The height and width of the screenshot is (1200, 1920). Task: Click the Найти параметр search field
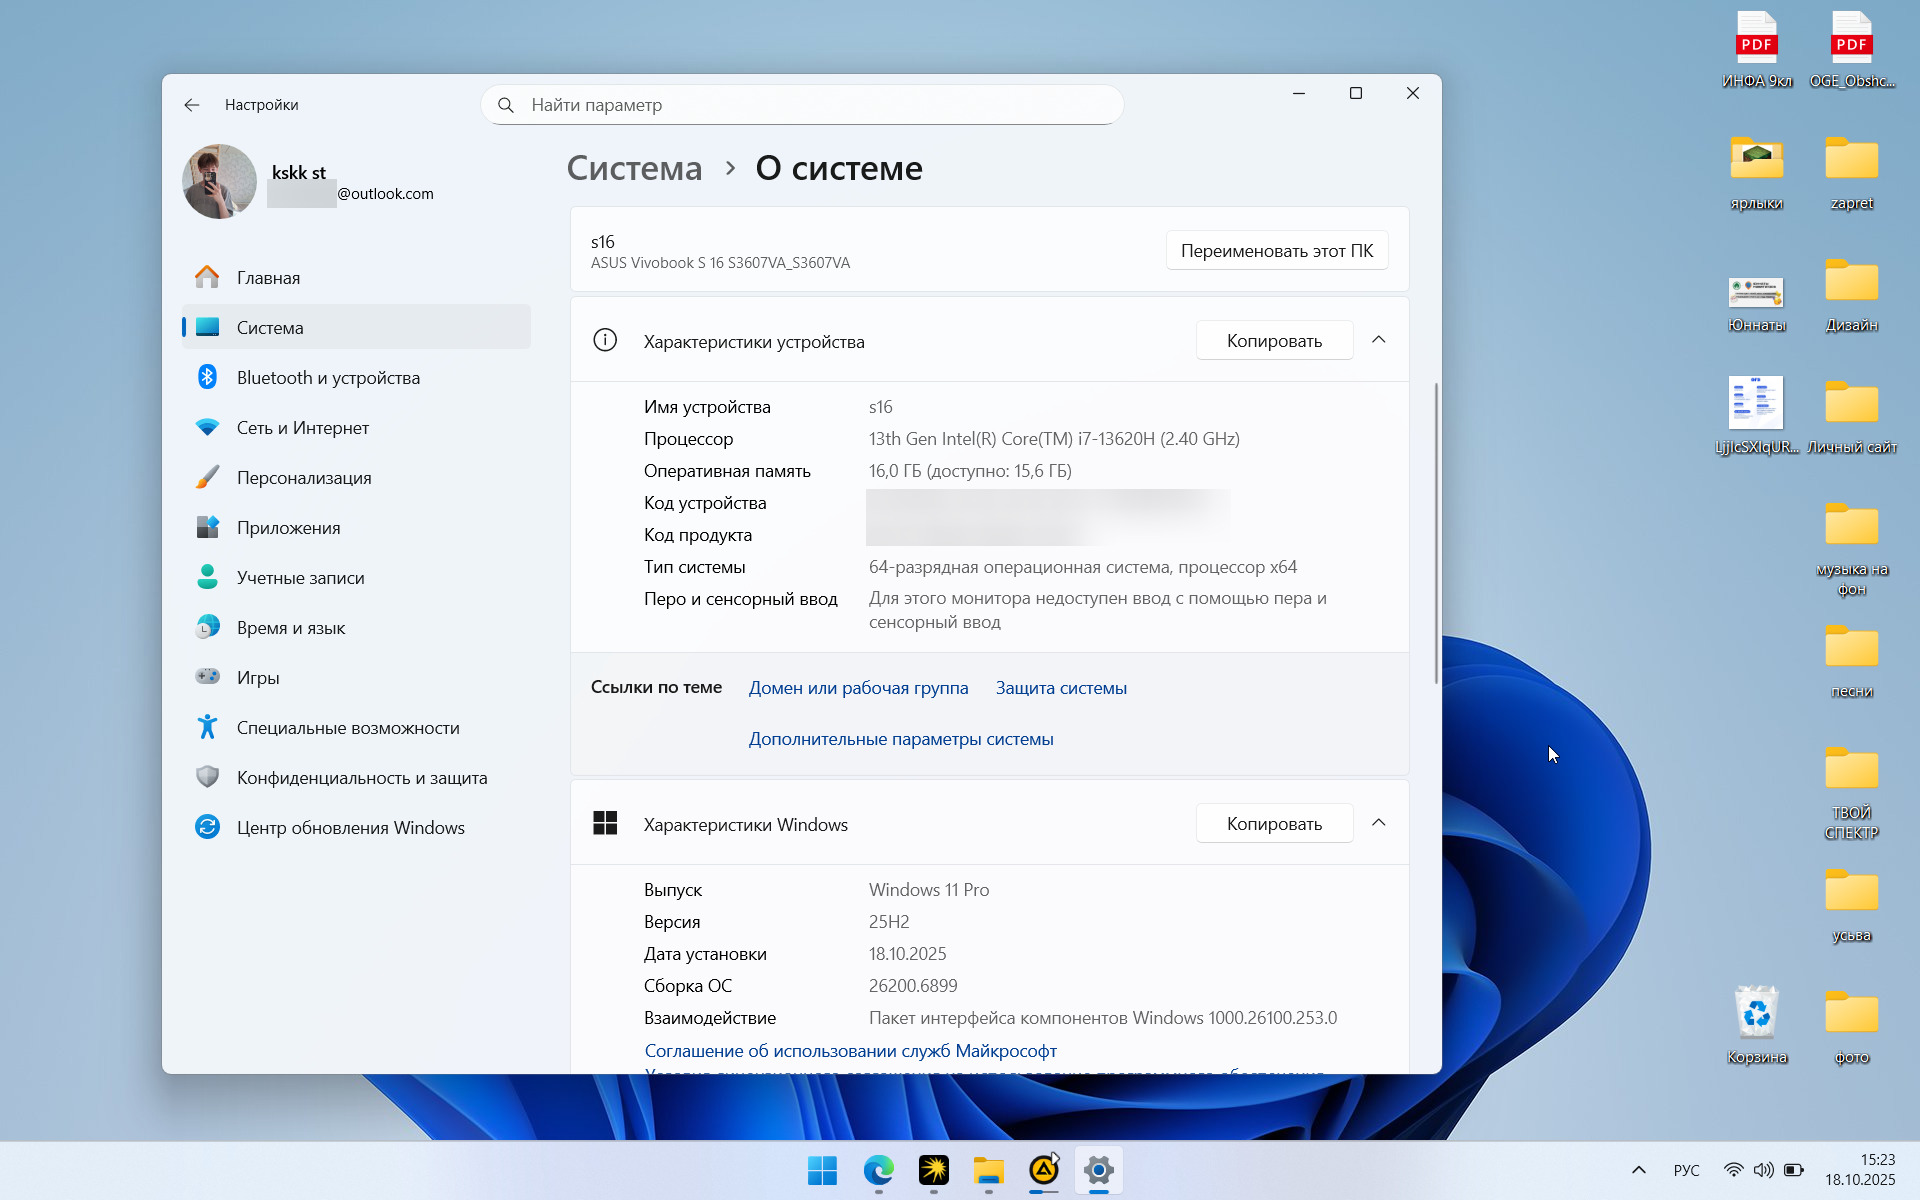click(x=802, y=105)
